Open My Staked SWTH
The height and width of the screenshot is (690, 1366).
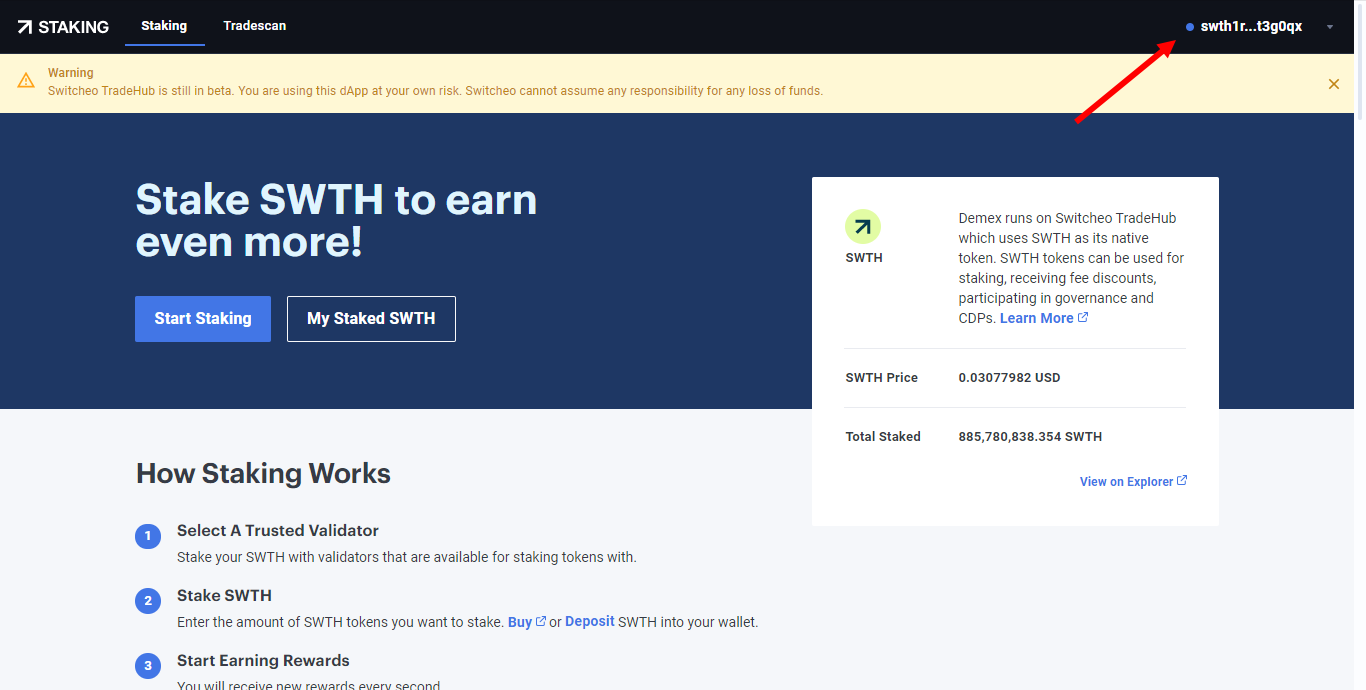point(371,319)
